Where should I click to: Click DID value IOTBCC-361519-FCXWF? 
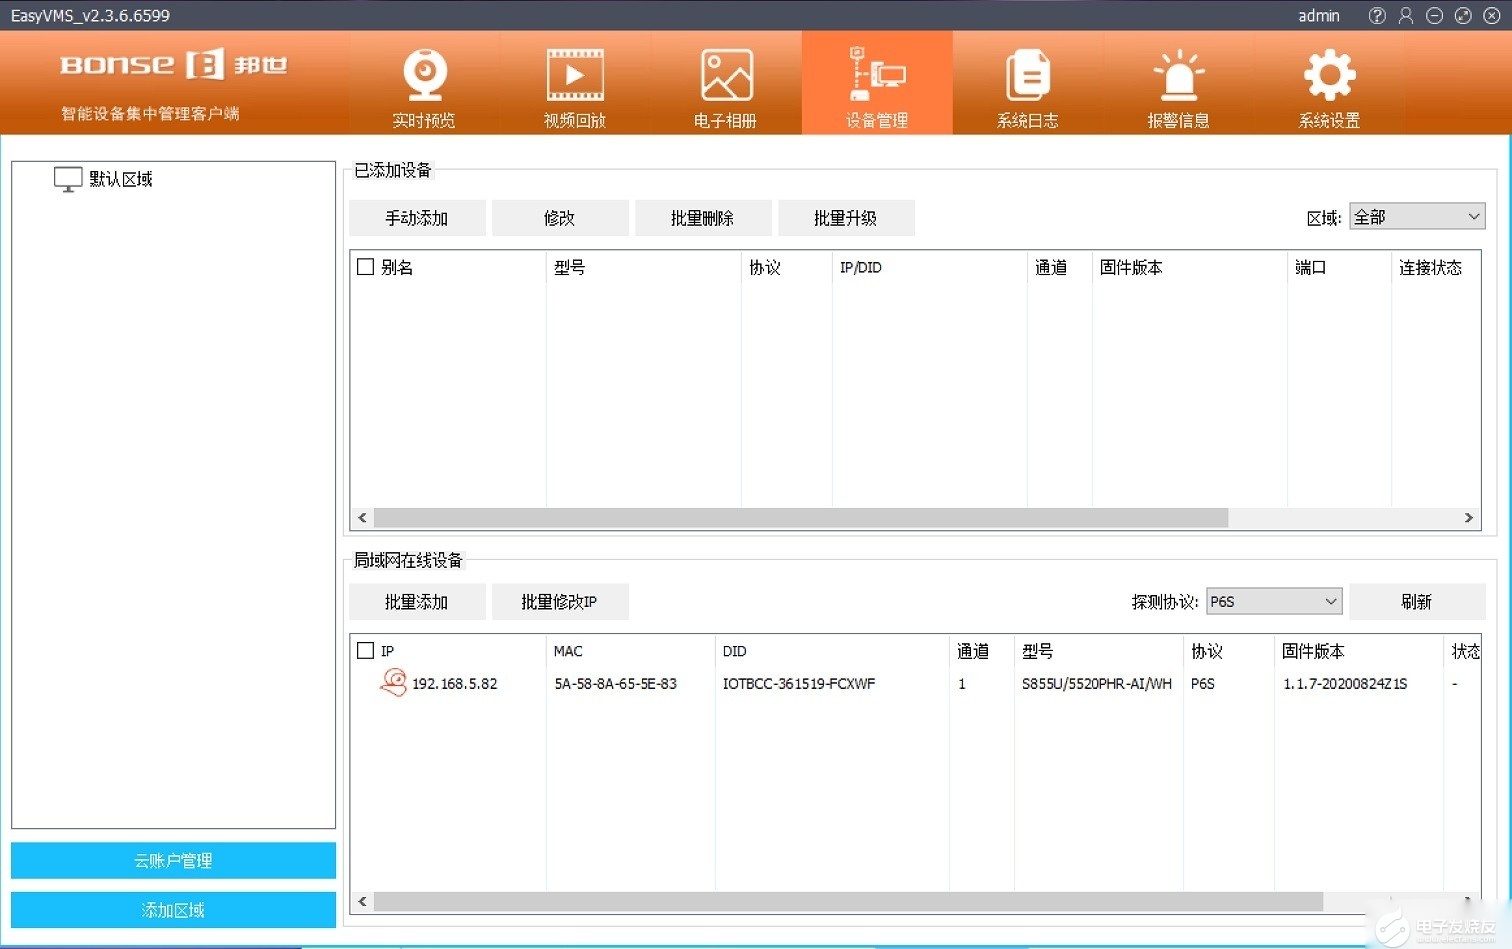(799, 684)
